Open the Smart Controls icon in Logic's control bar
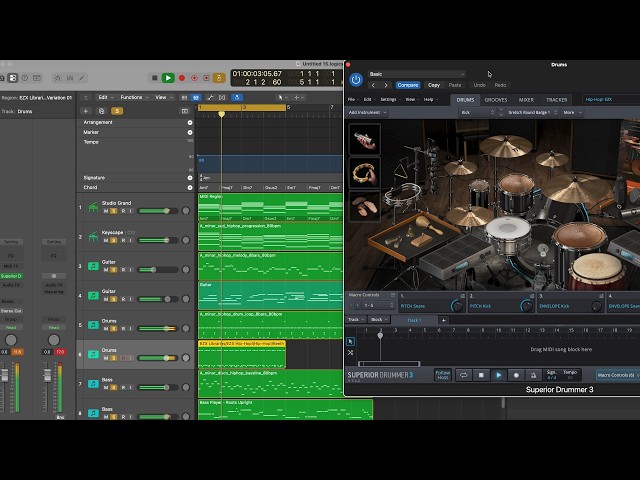The width and height of the screenshot is (640, 480). click(57, 78)
